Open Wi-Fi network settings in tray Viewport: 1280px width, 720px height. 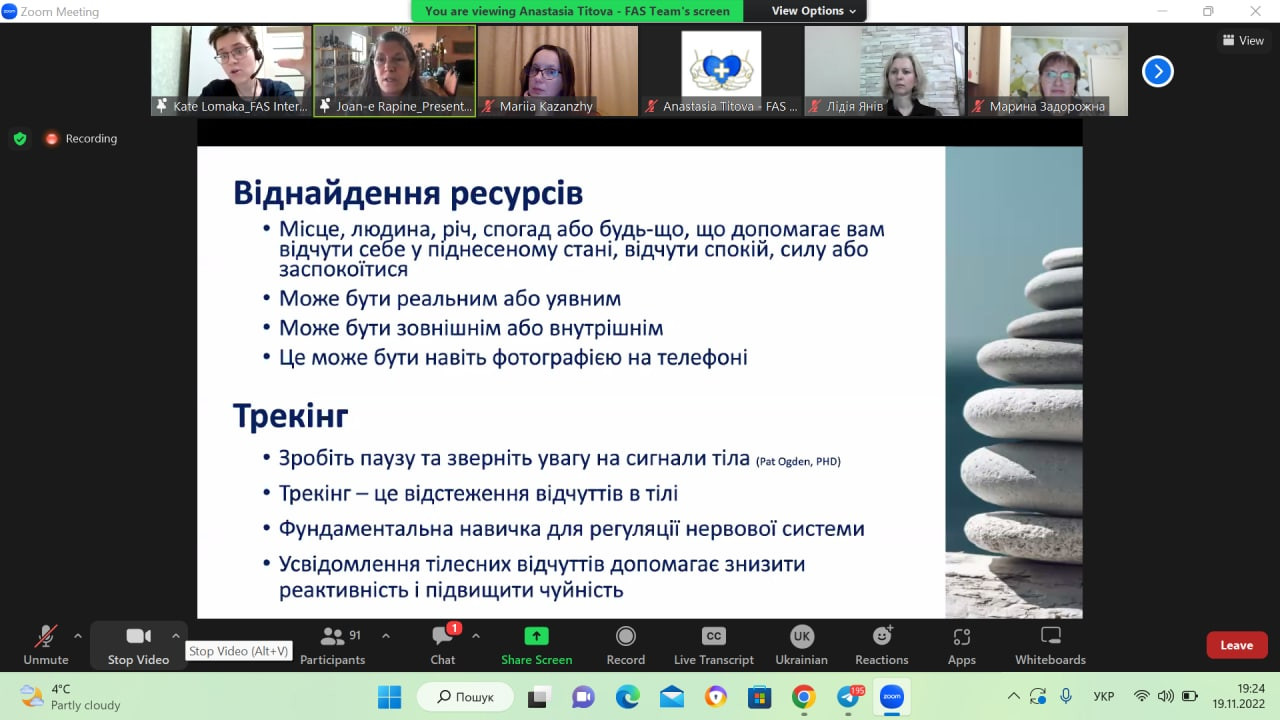pyautogui.click(x=1142, y=696)
